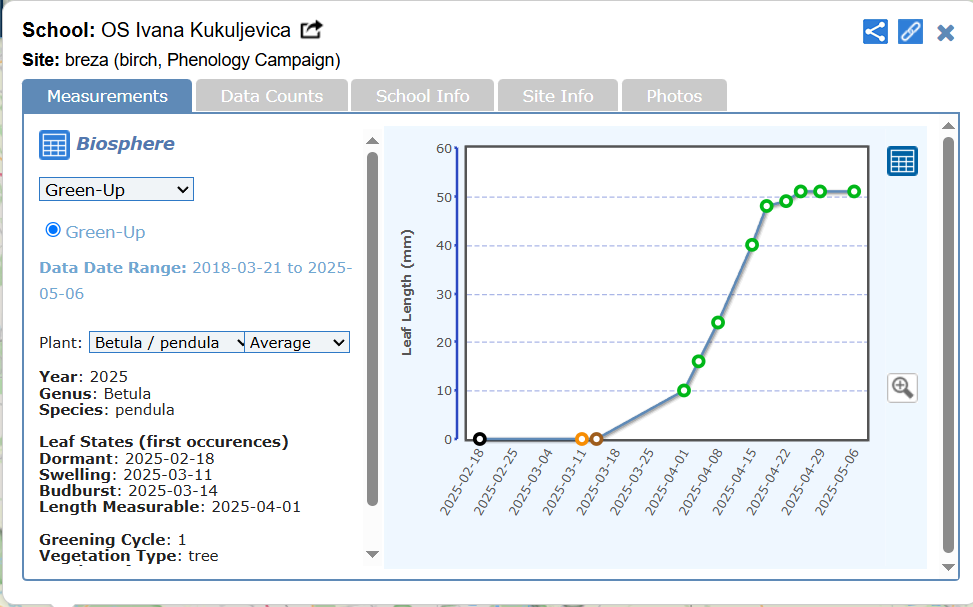Select the Green-Up radio button
Image resolution: width=973 pixels, height=607 pixels.
[x=53, y=230]
